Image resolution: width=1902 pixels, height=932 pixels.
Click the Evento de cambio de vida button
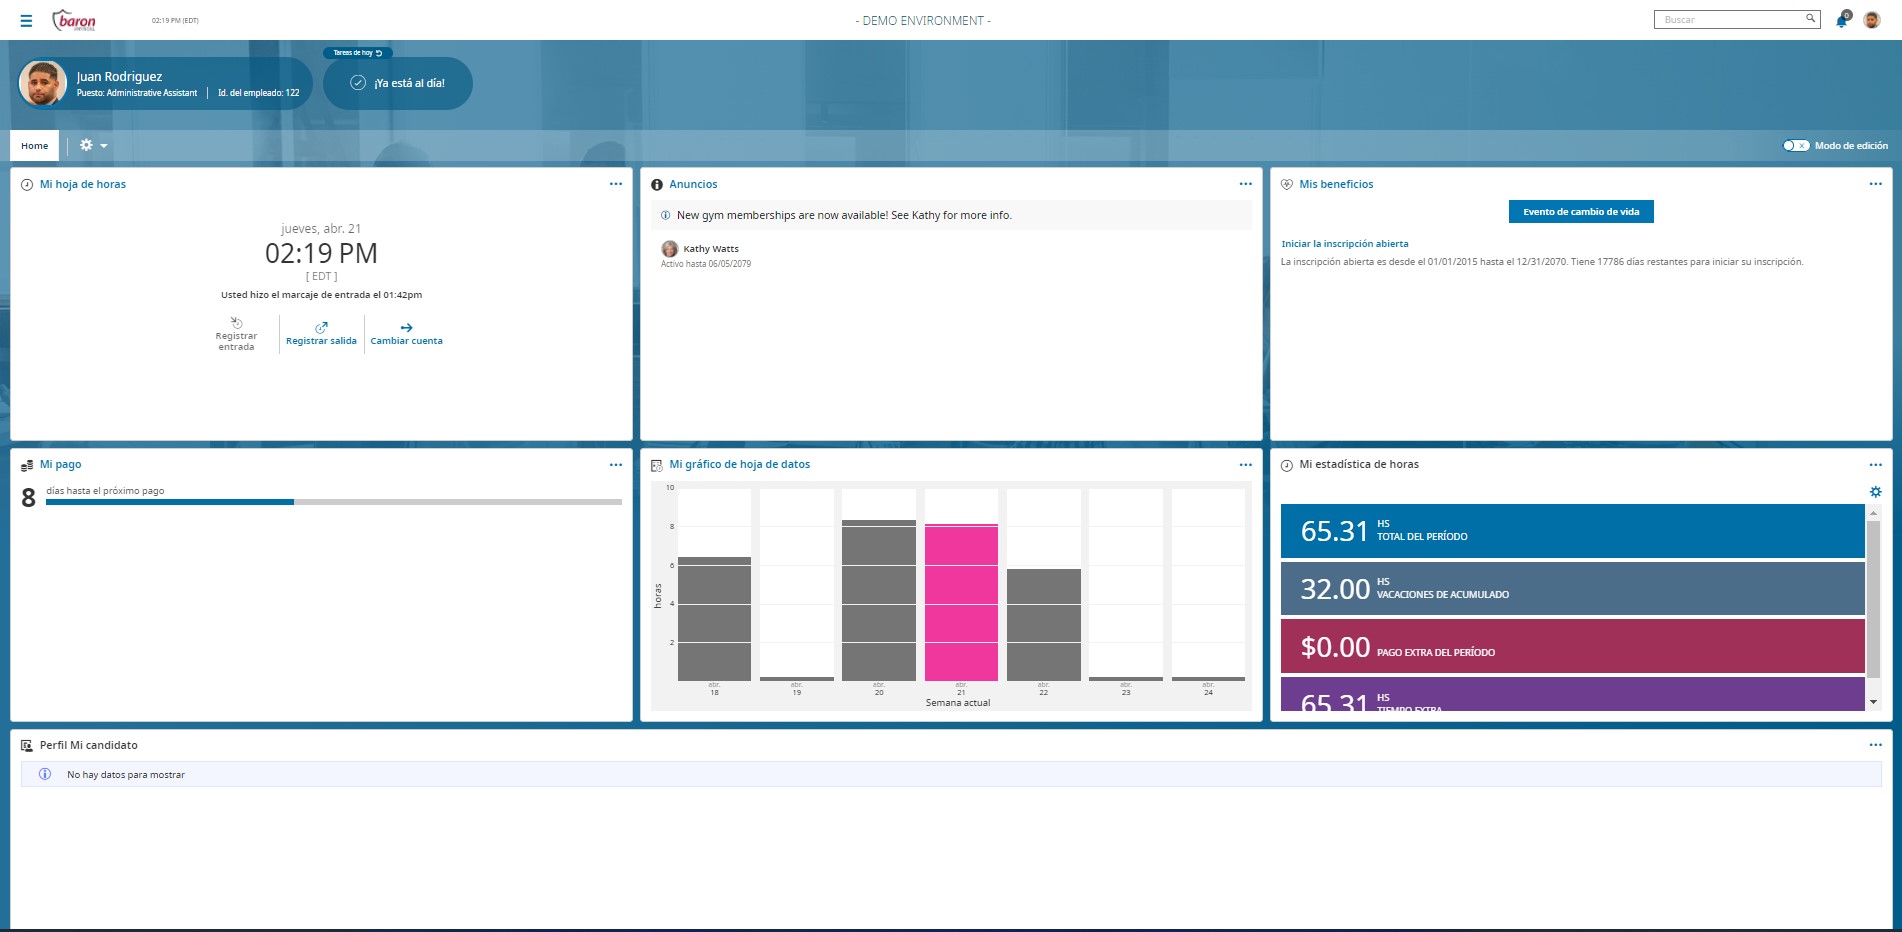tap(1581, 212)
